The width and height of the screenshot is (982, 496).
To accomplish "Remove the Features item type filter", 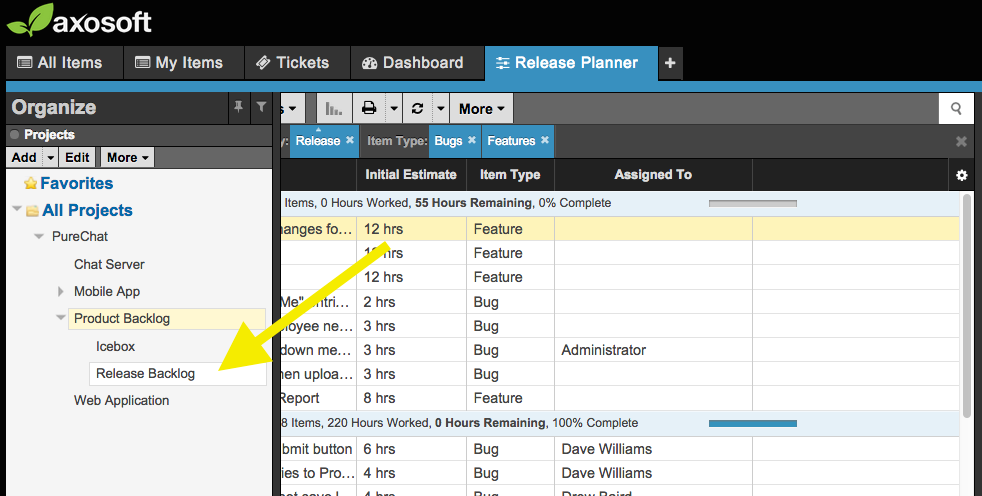I will (x=545, y=140).
